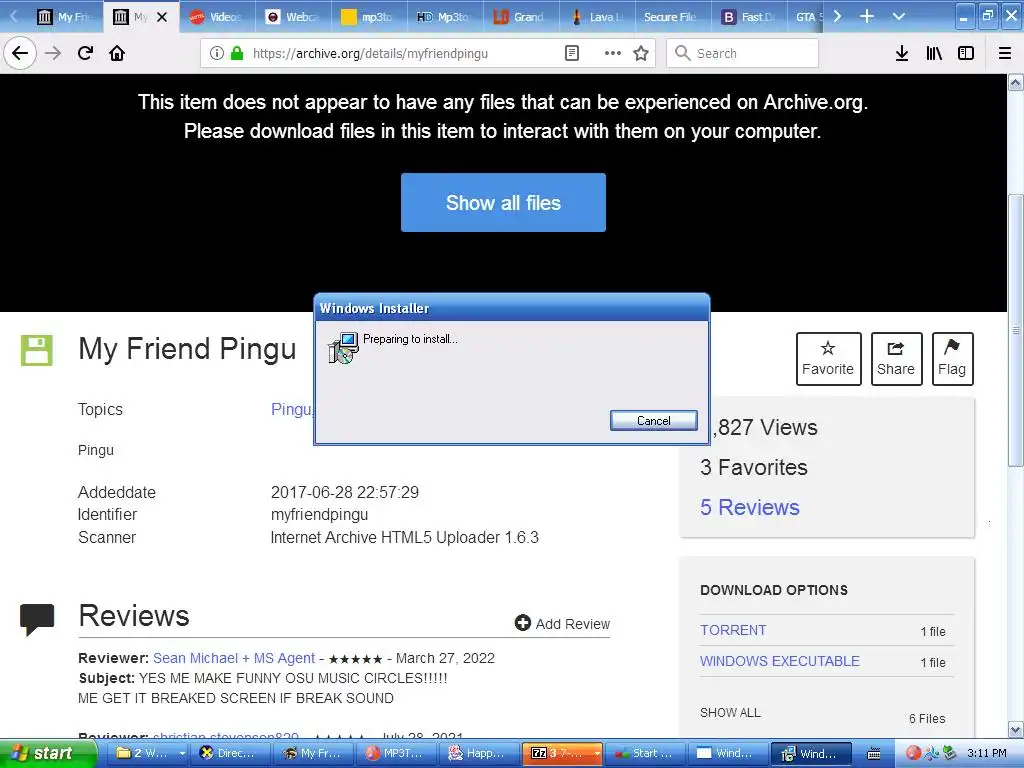Switch to the first My Friend tab

tap(63, 17)
